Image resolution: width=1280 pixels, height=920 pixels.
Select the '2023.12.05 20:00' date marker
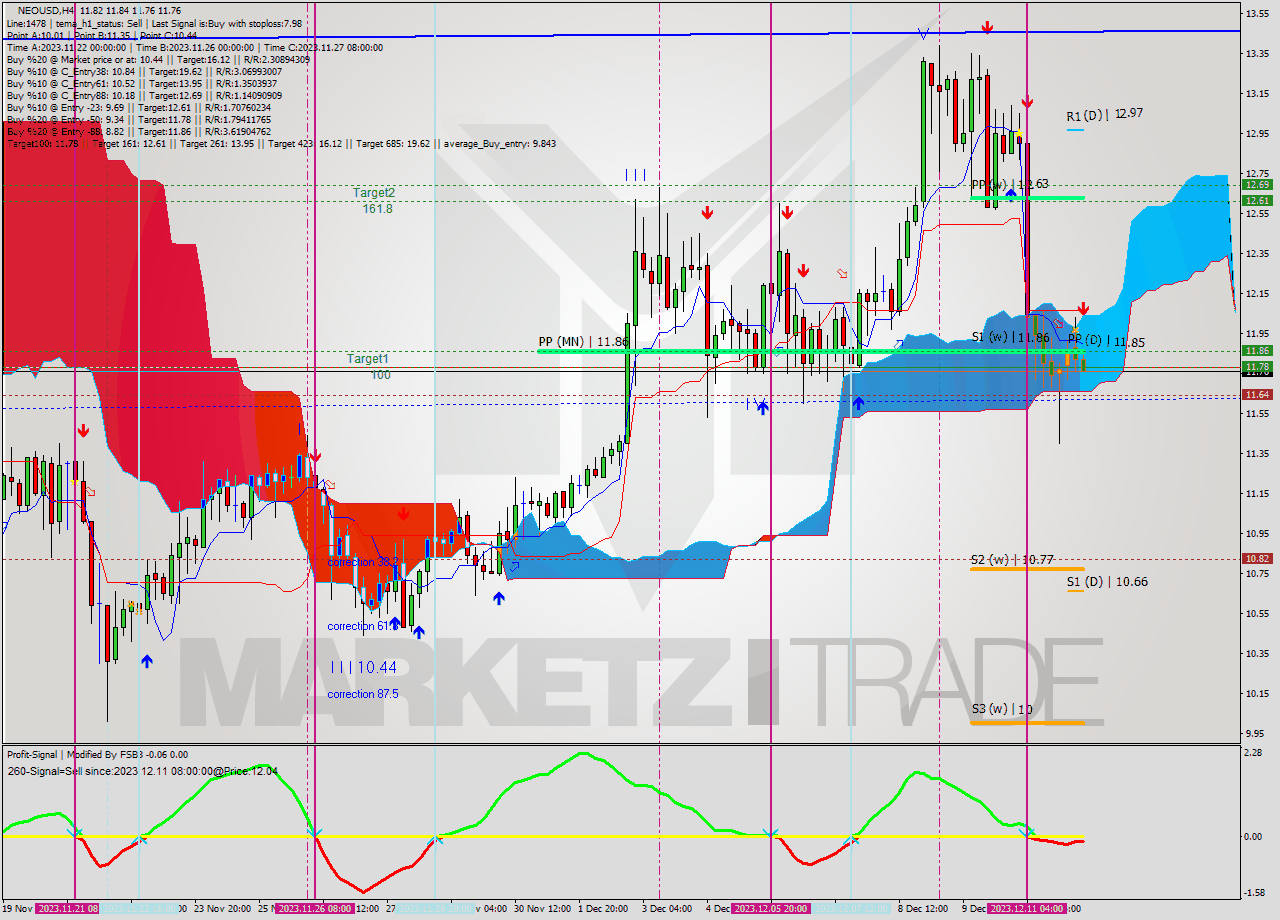point(770,909)
